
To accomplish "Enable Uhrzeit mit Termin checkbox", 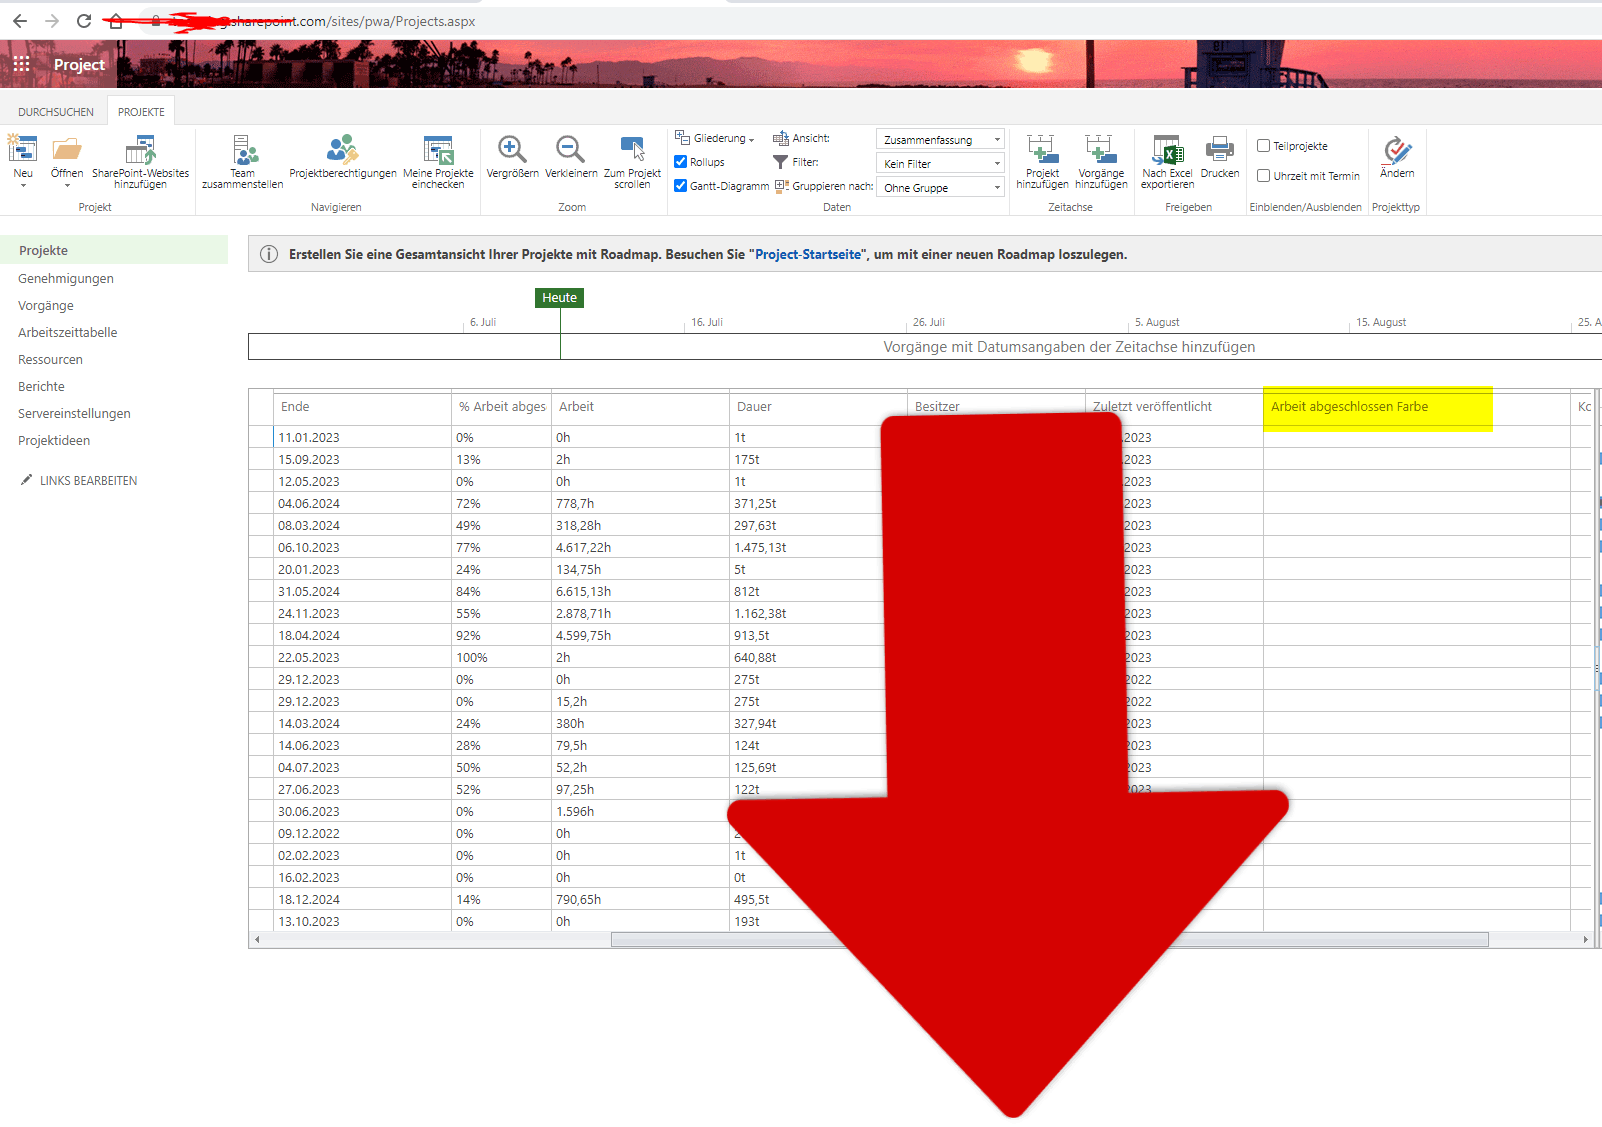I will coord(1263,175).
